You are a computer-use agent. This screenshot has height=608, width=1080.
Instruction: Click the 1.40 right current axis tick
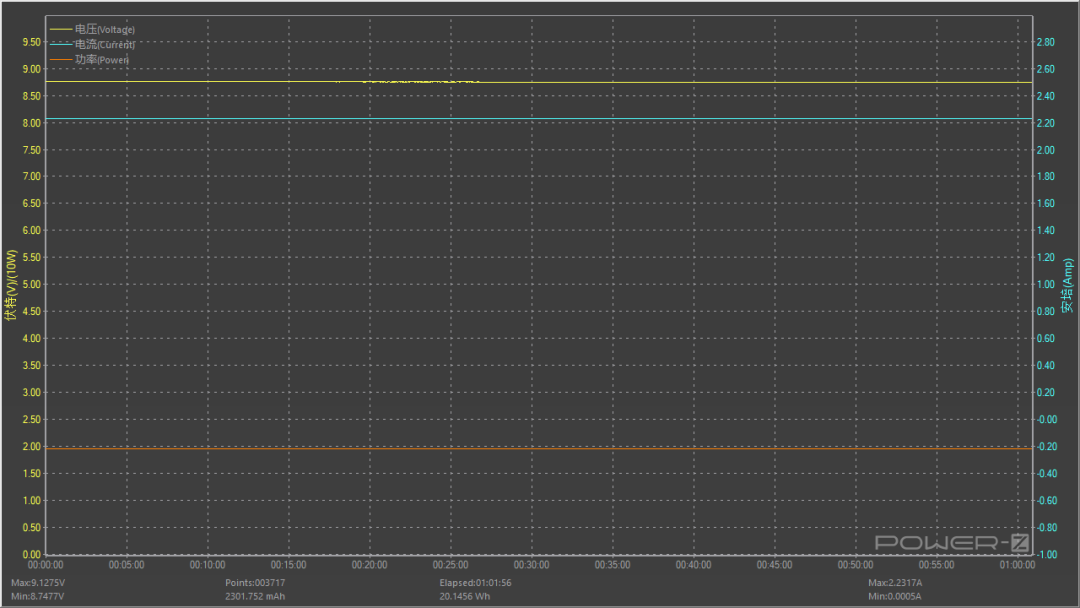pos(1046,231)
